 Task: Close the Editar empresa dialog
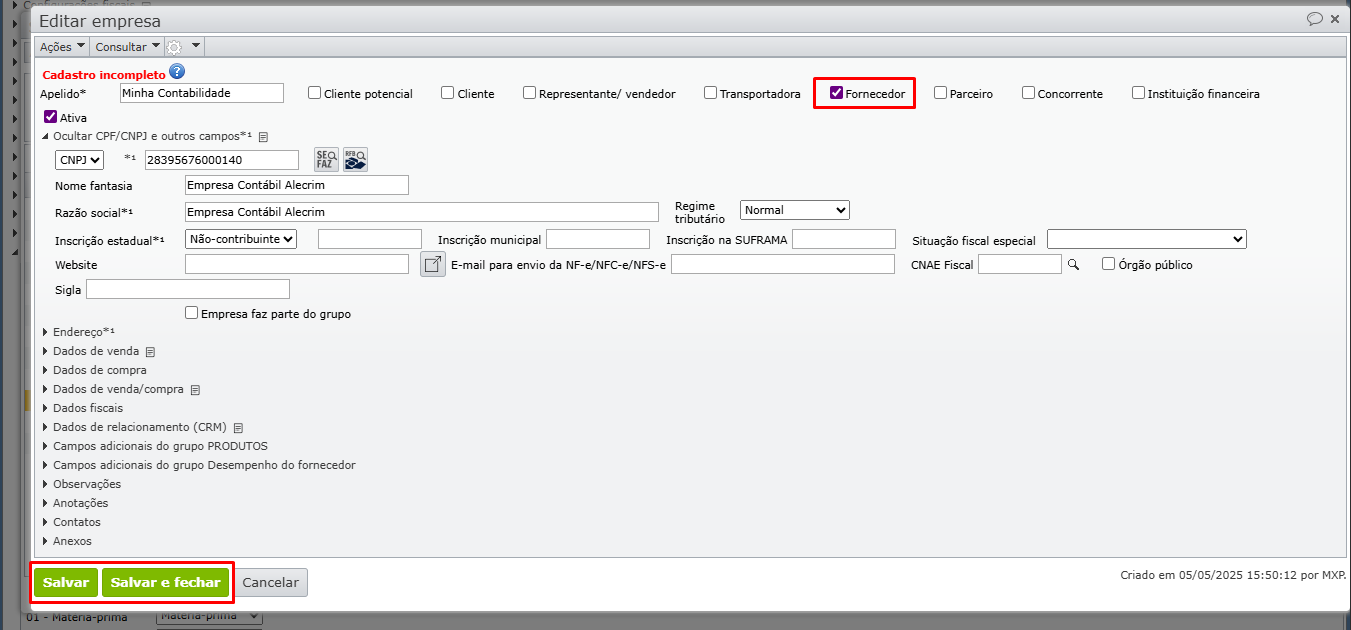[1335, 19]
